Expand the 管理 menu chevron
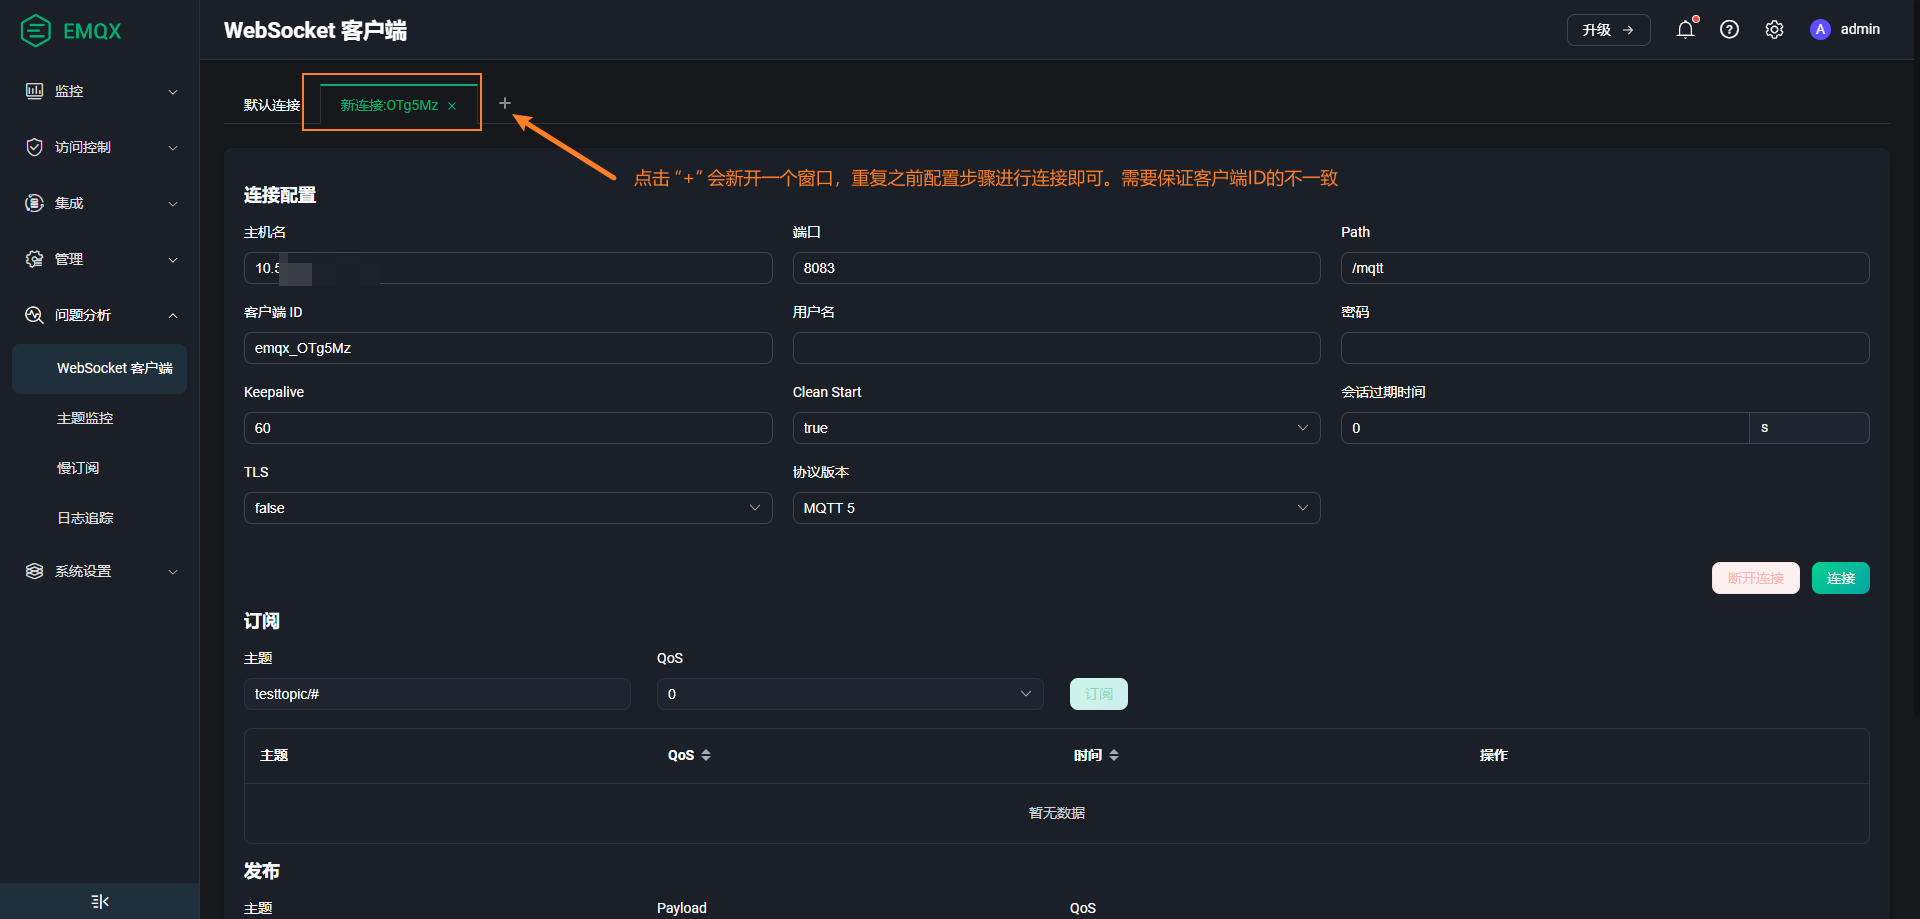Viewport: 1920px width, 919px height. pos(173,260)
